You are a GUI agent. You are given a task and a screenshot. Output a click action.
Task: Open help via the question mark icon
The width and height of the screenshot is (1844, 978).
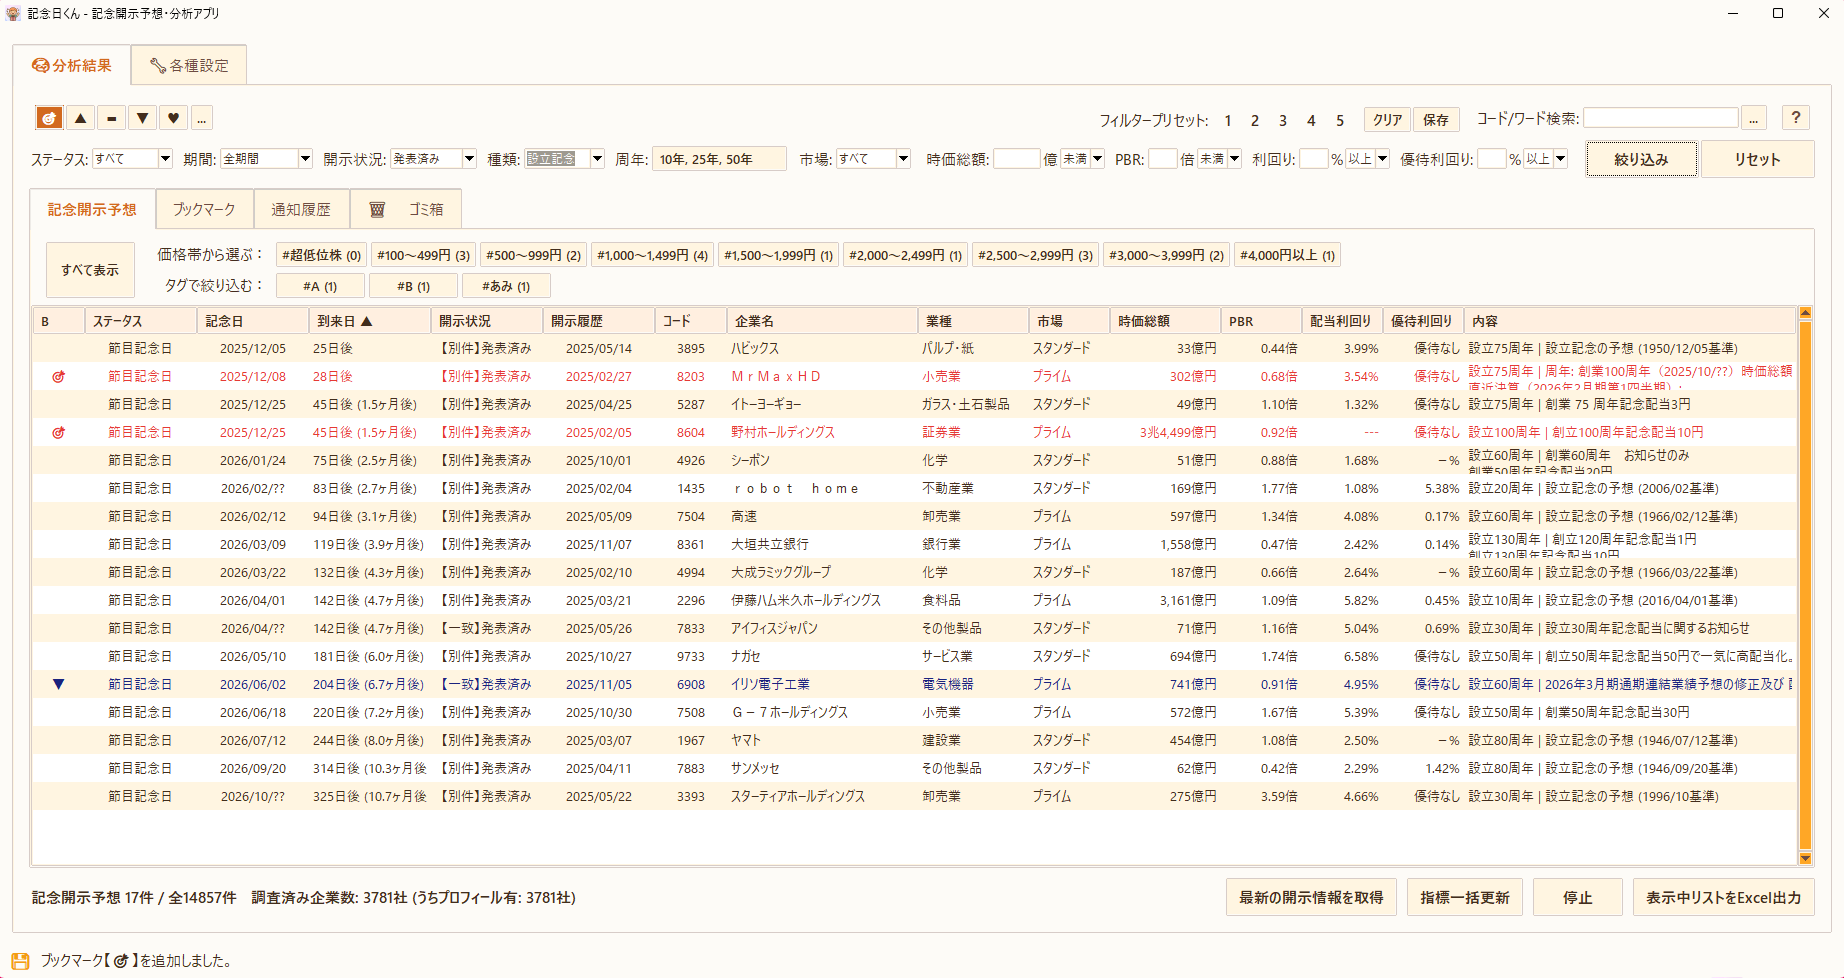pyautogui.click(x=1795, y=117)
